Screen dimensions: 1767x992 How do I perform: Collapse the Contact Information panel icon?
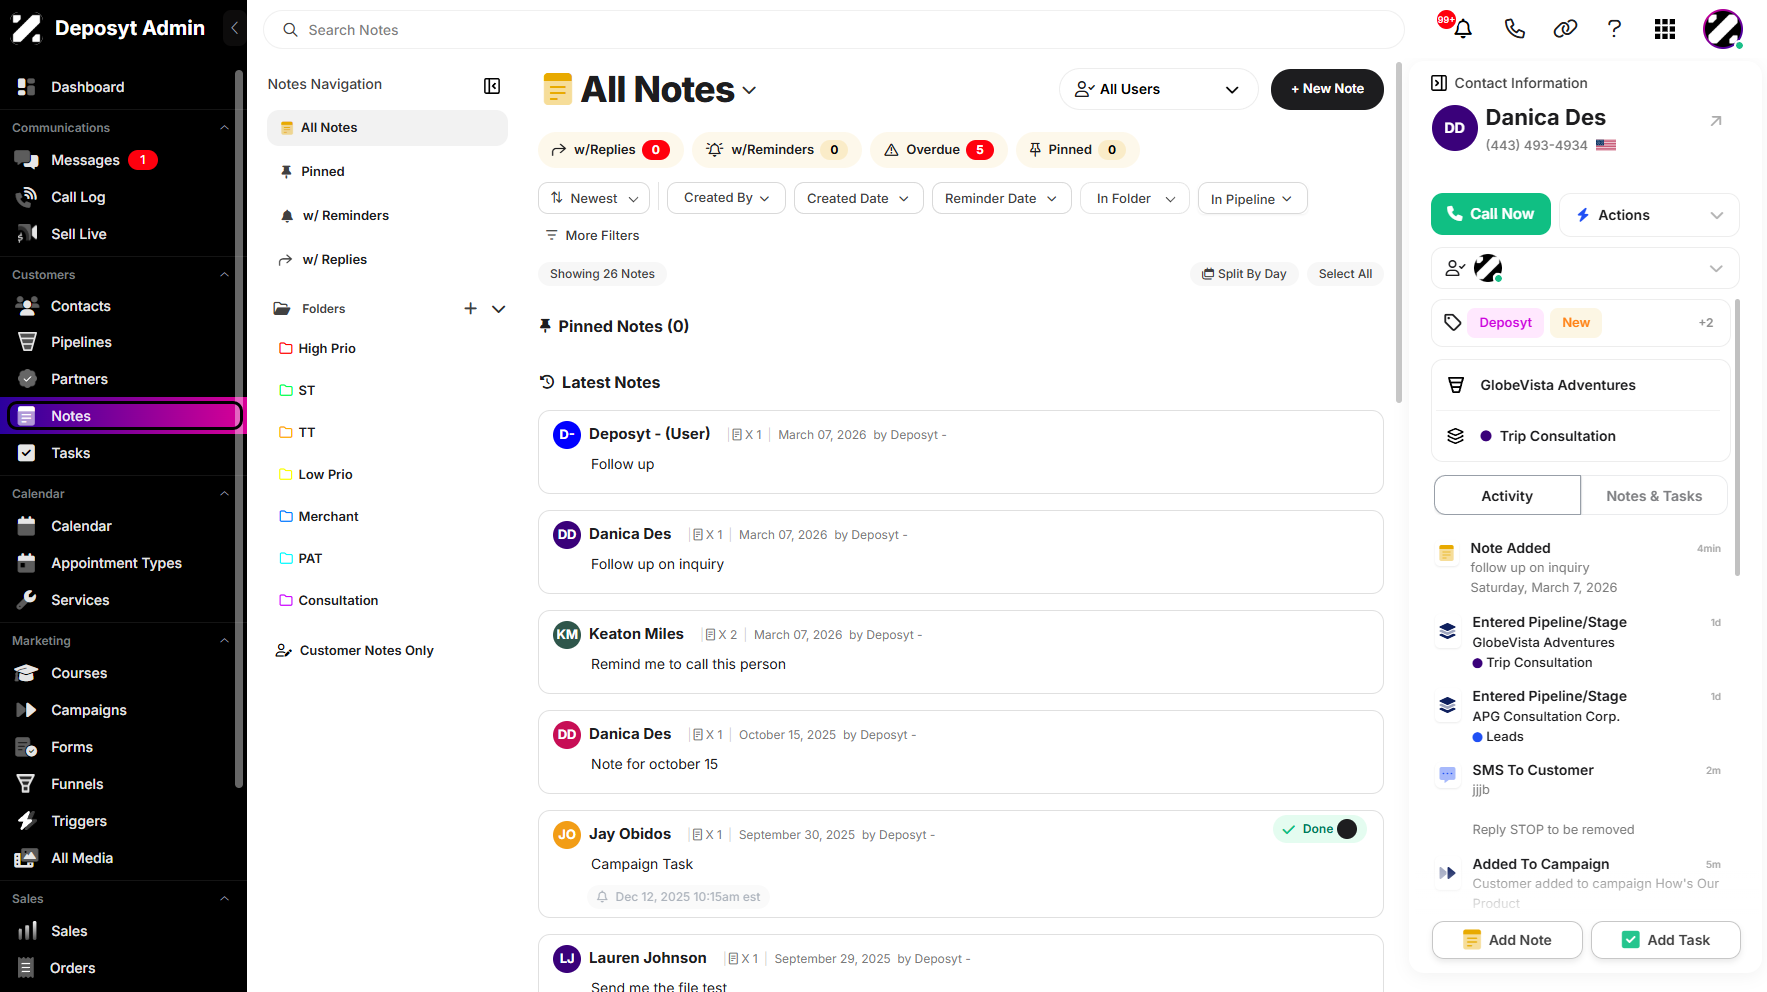coord(1439,83)
